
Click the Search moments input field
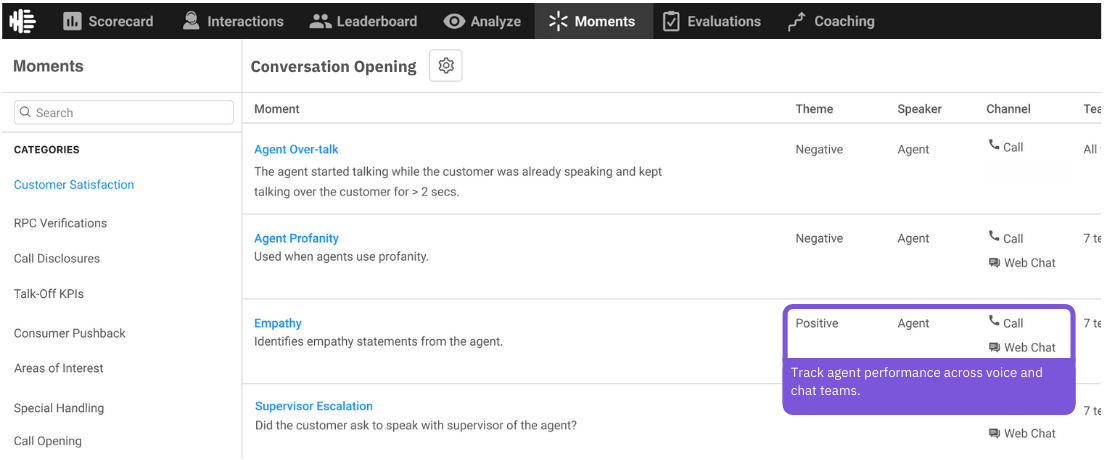pyautogui.click(x=124, y=113)
